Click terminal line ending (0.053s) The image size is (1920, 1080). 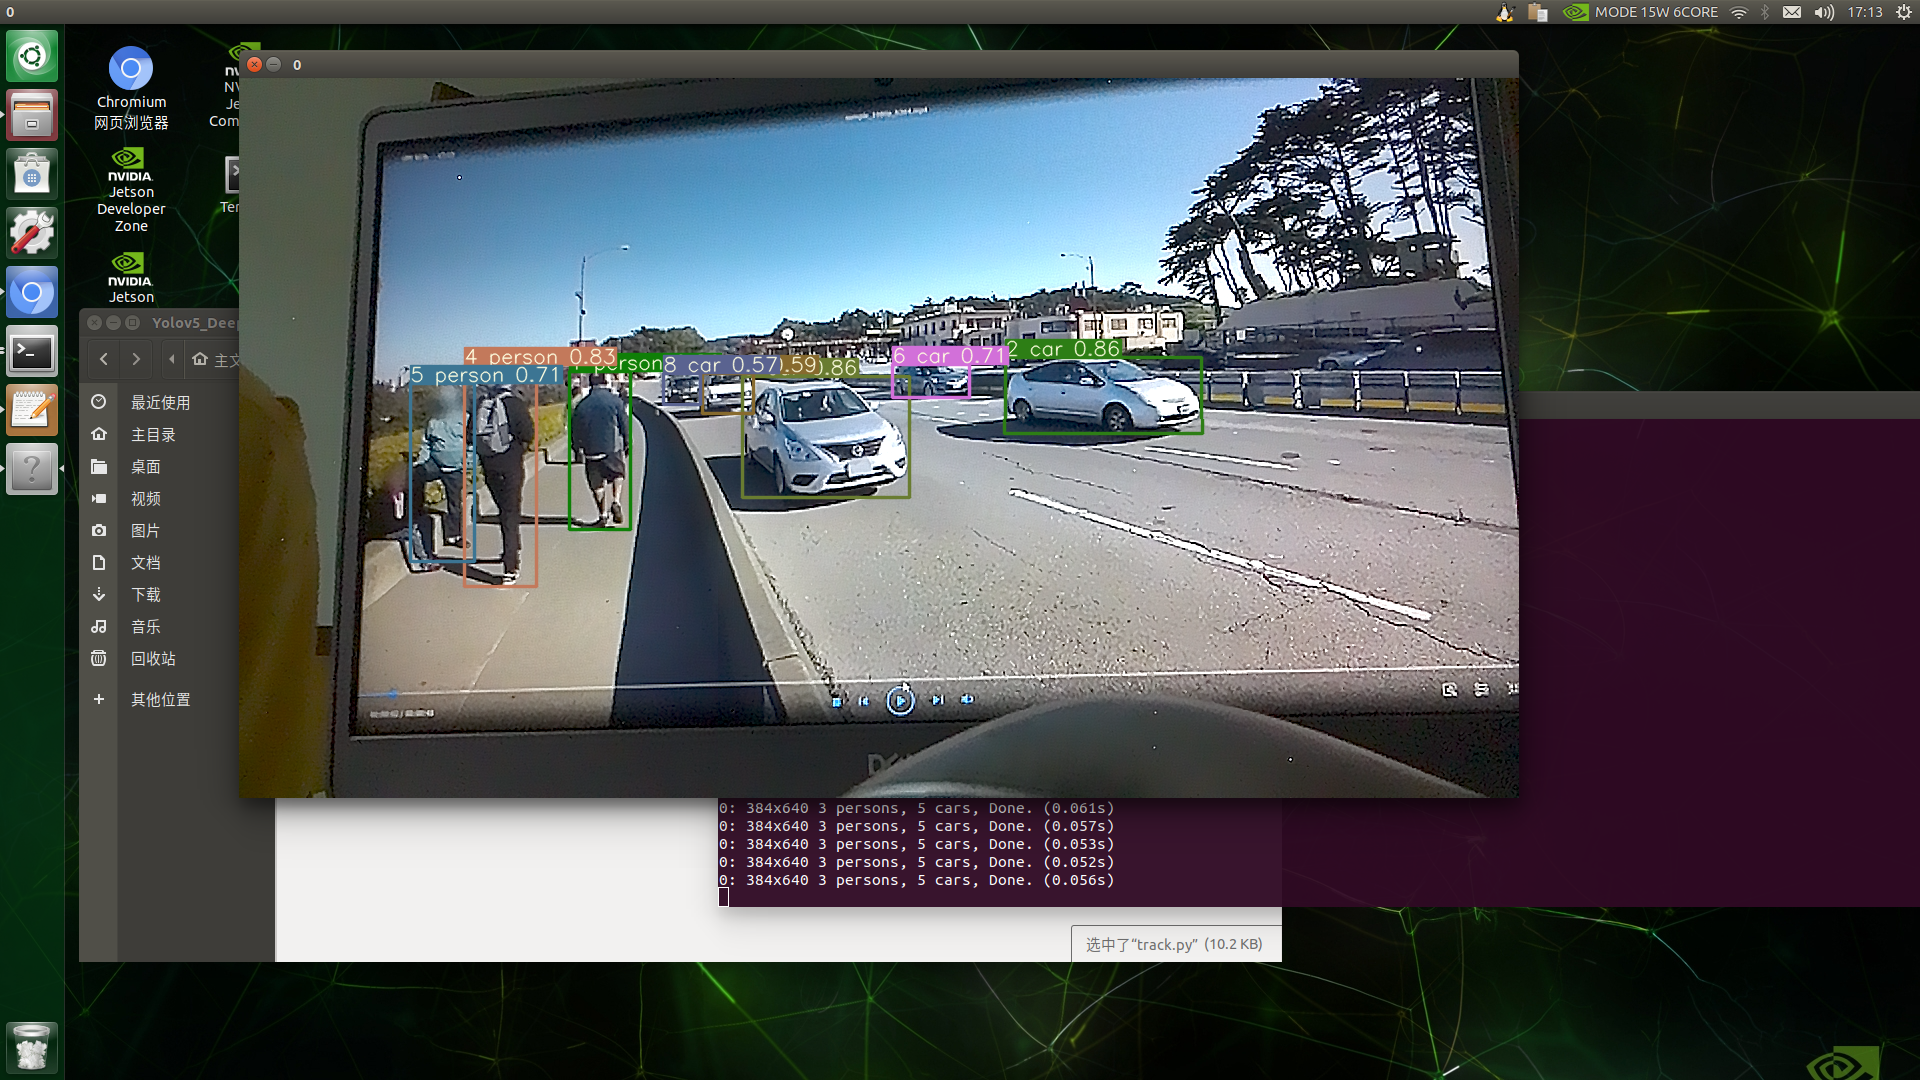[916, 844]
